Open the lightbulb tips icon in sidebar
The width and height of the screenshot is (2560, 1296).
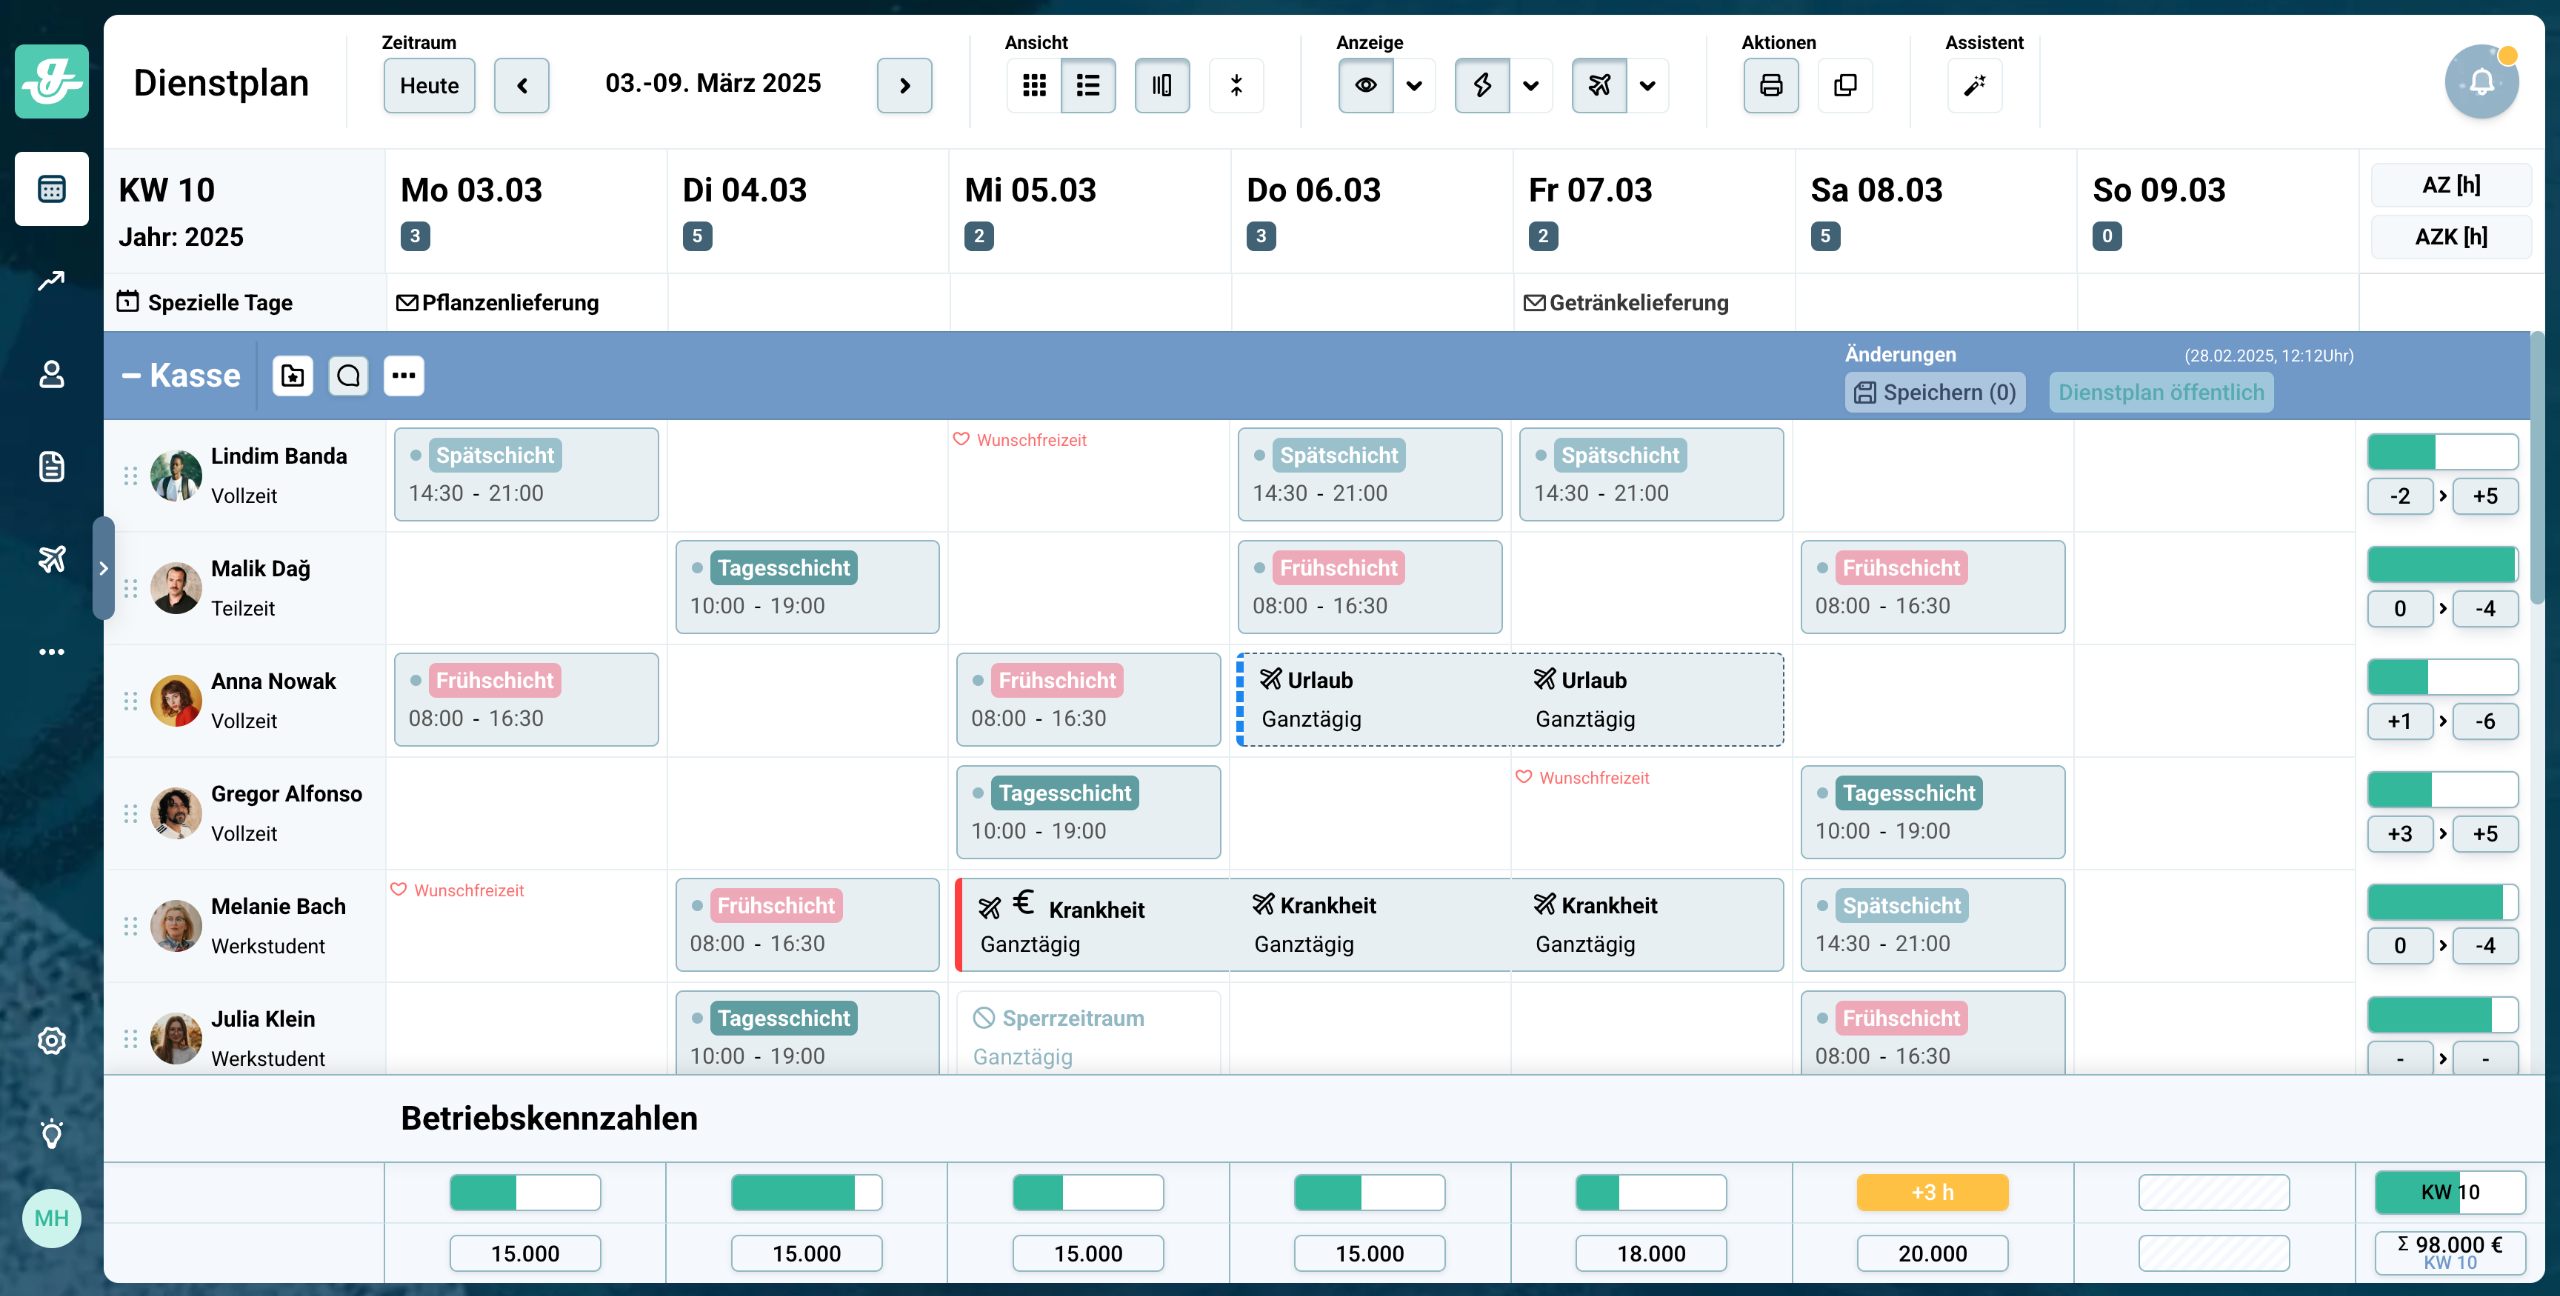tap(52, 1133)
